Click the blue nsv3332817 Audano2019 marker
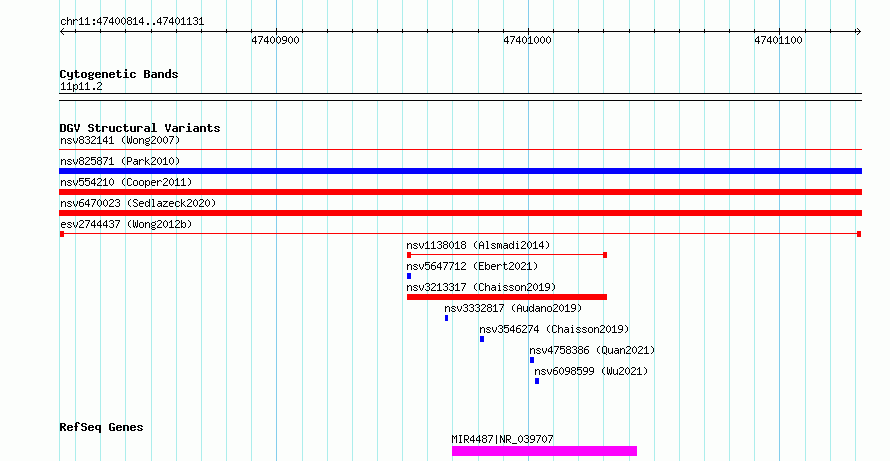The height and width of the screenshot is (461, 890). [x=446, y=318]
